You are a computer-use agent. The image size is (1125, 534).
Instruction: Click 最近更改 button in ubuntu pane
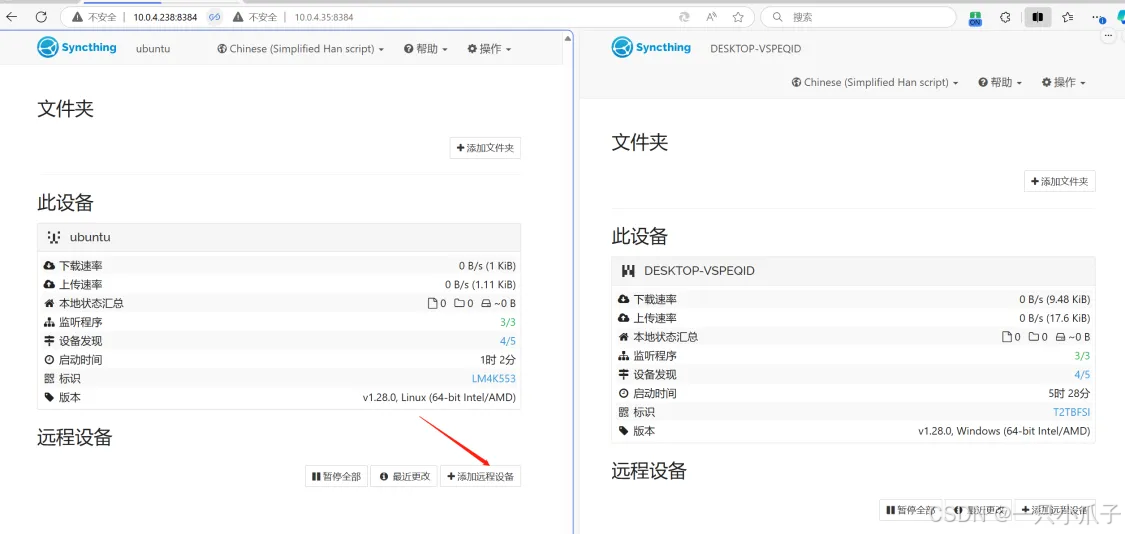(404, 476)
